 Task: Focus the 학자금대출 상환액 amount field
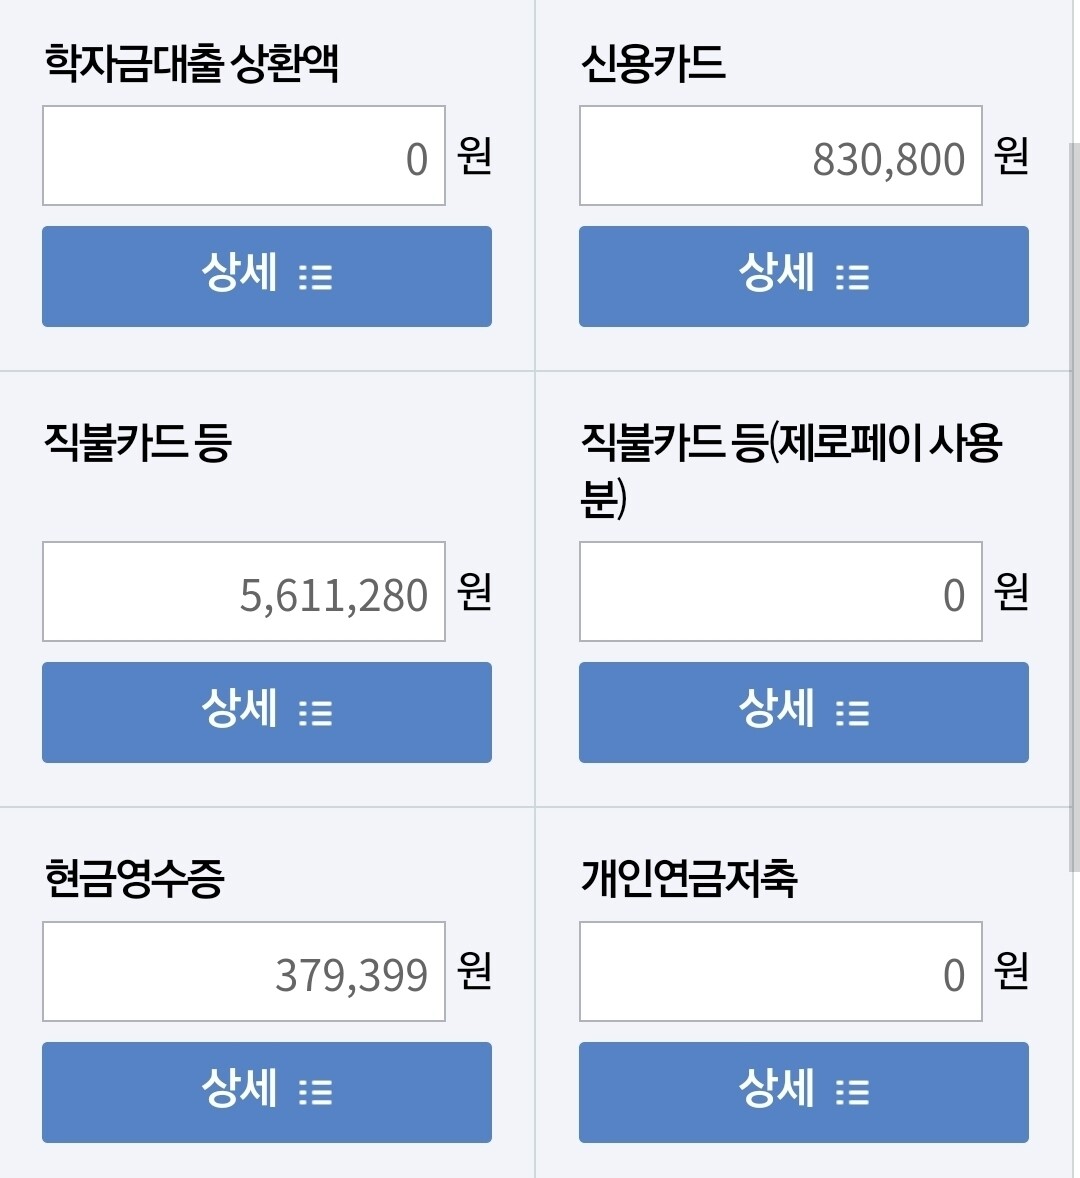244,156
